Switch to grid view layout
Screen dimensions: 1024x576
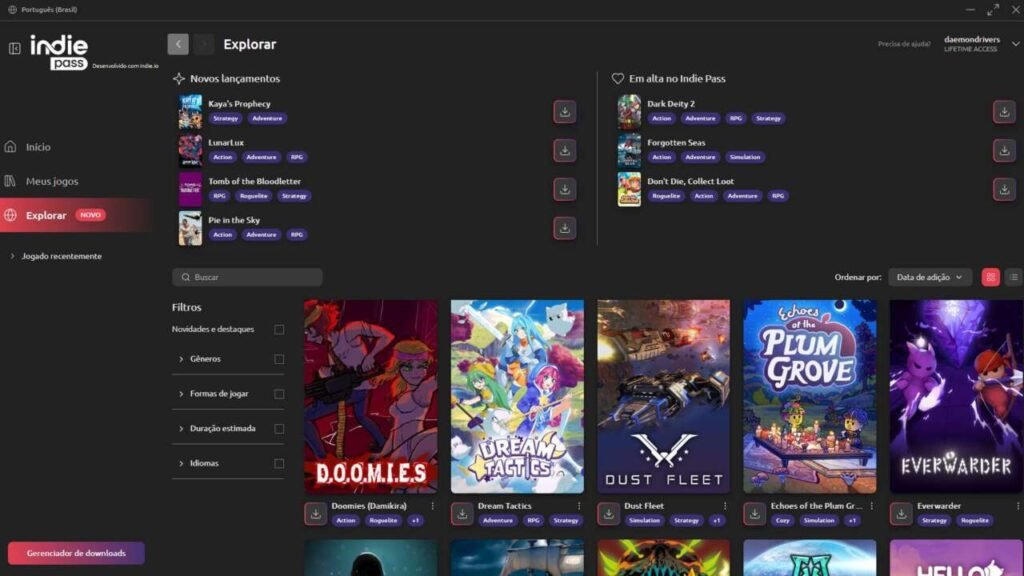991,277
